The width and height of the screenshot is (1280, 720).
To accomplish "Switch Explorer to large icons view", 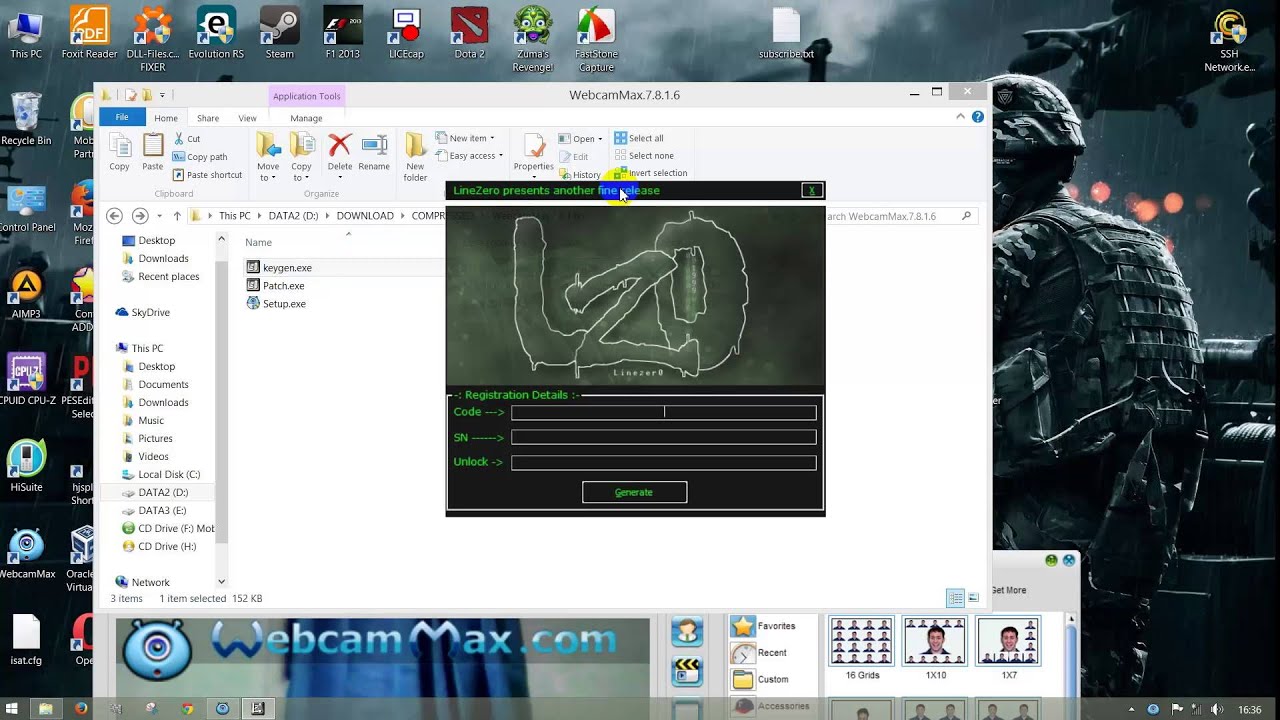I will (973, 598).
